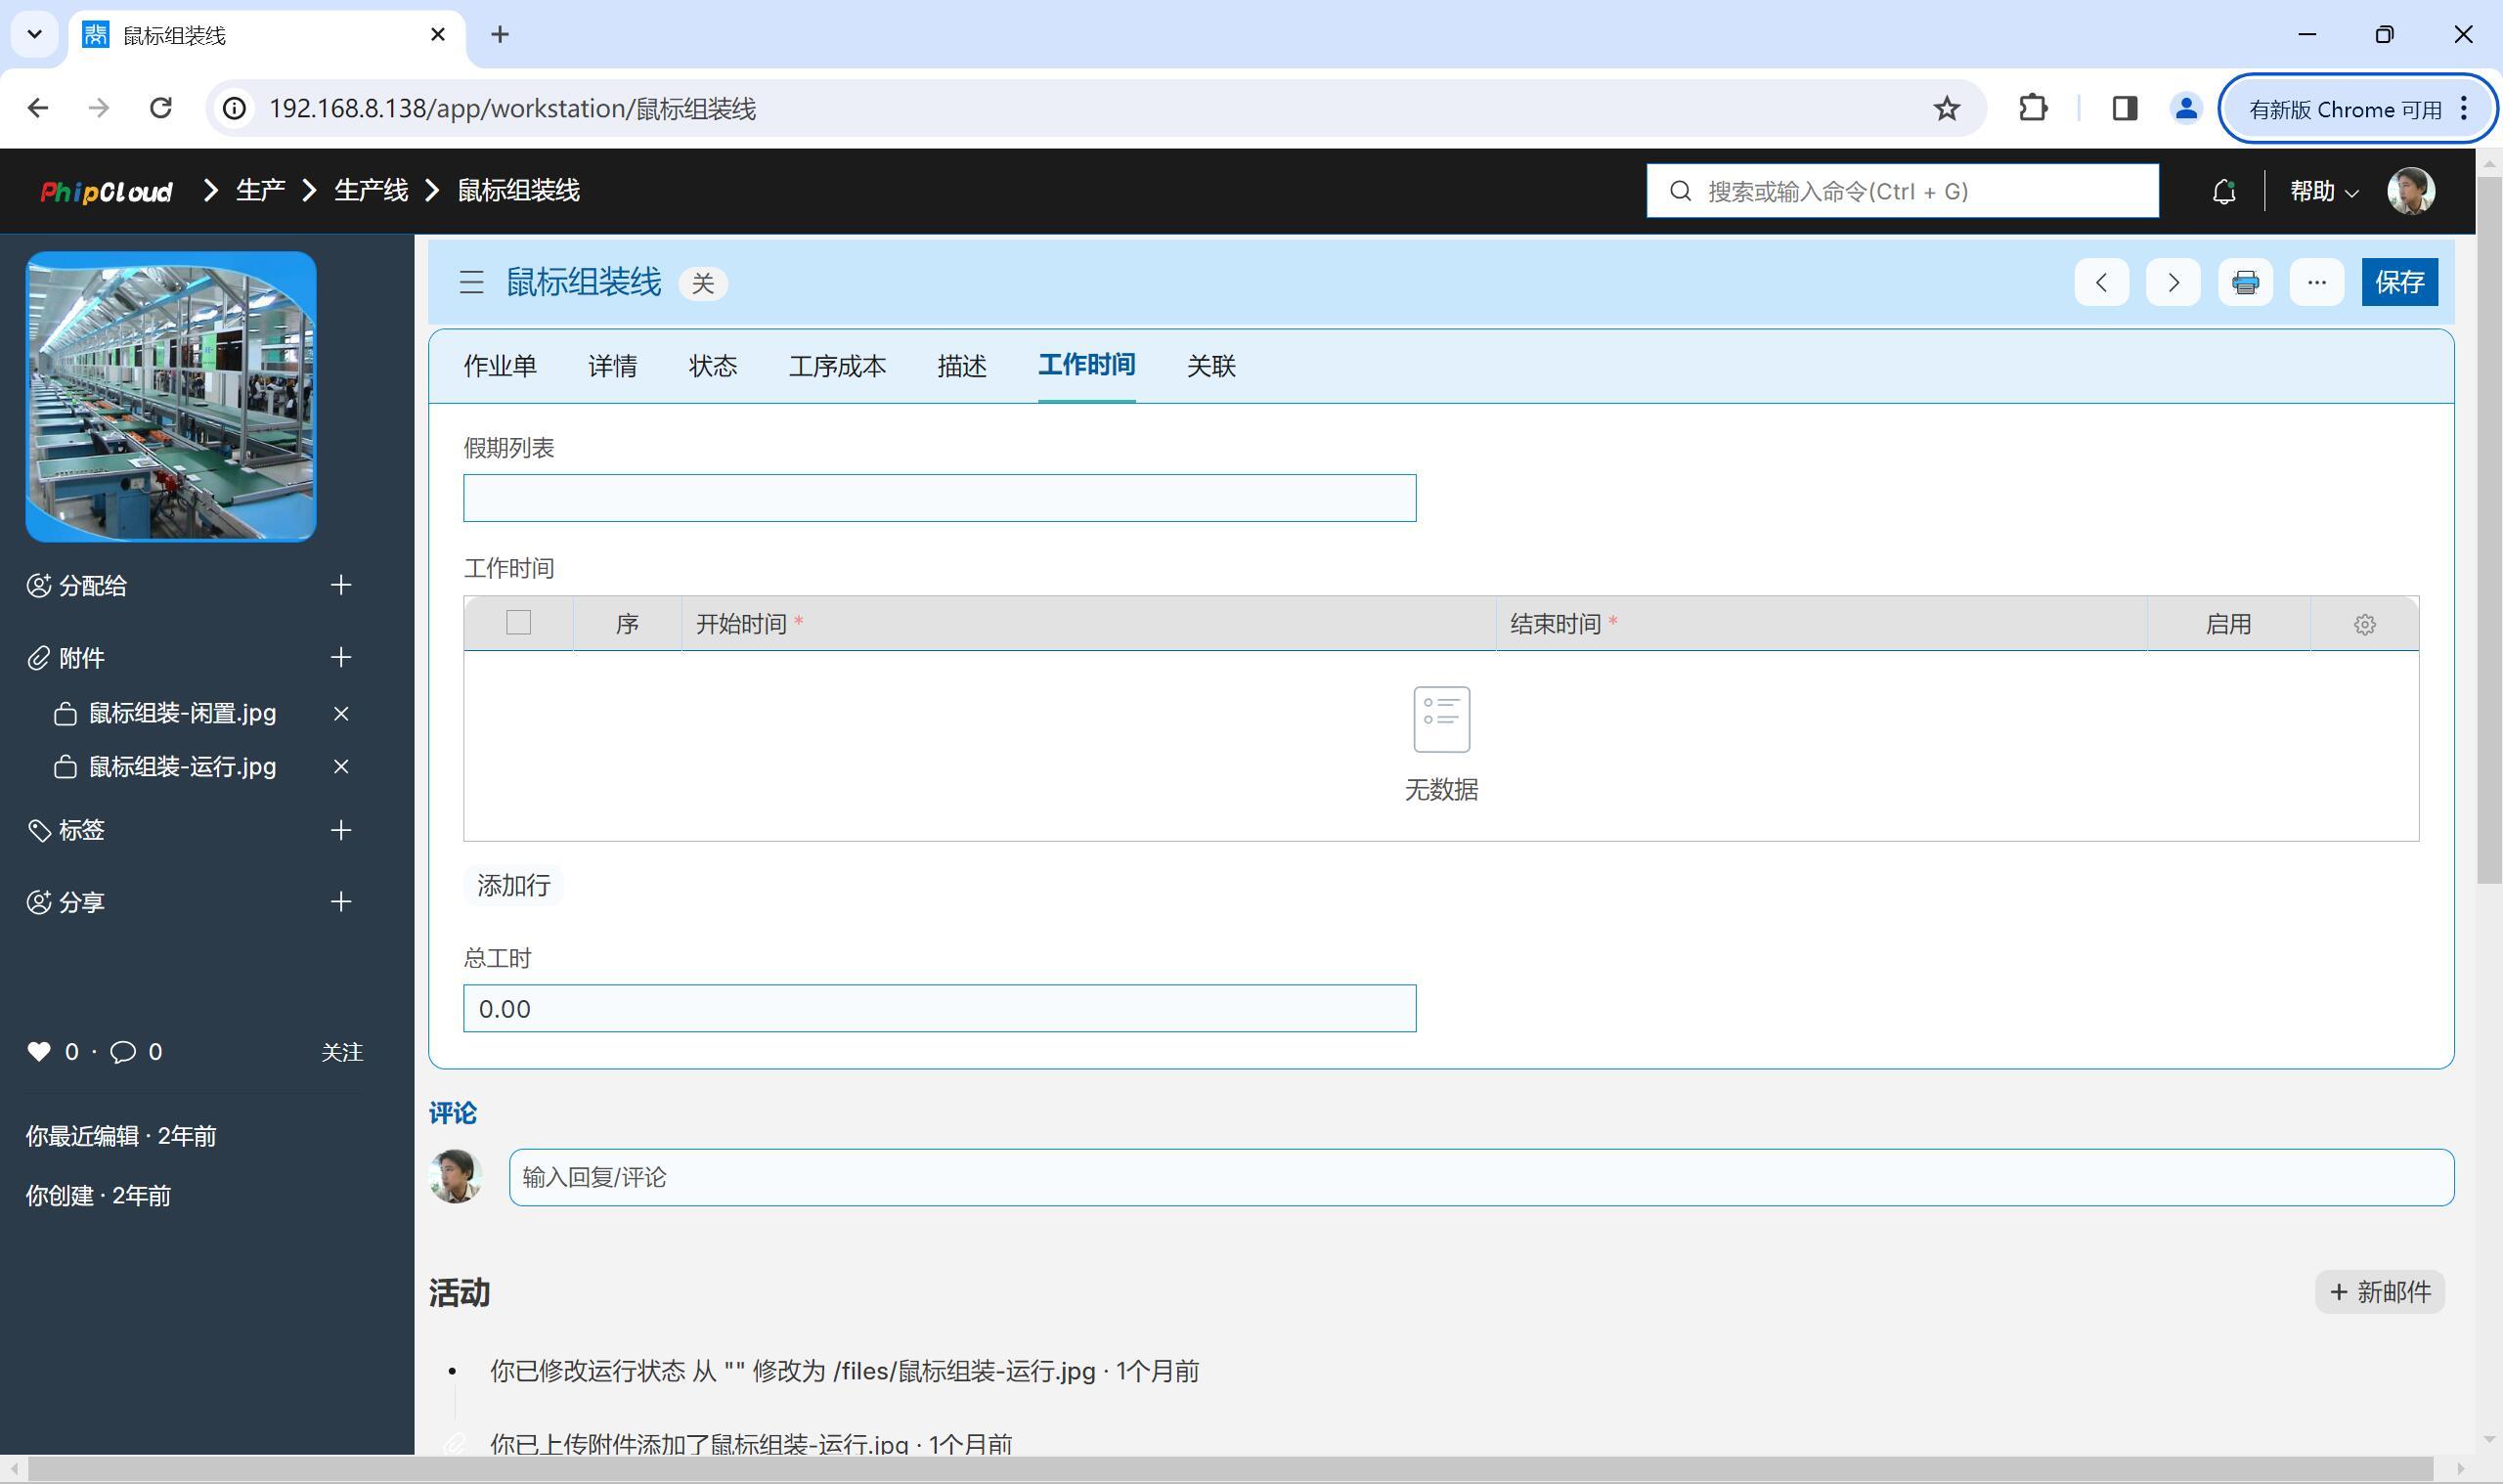Open the notifications bell
Image resolution: width=2503 pixels, height=1484 pixels.
pos(2223,191)
